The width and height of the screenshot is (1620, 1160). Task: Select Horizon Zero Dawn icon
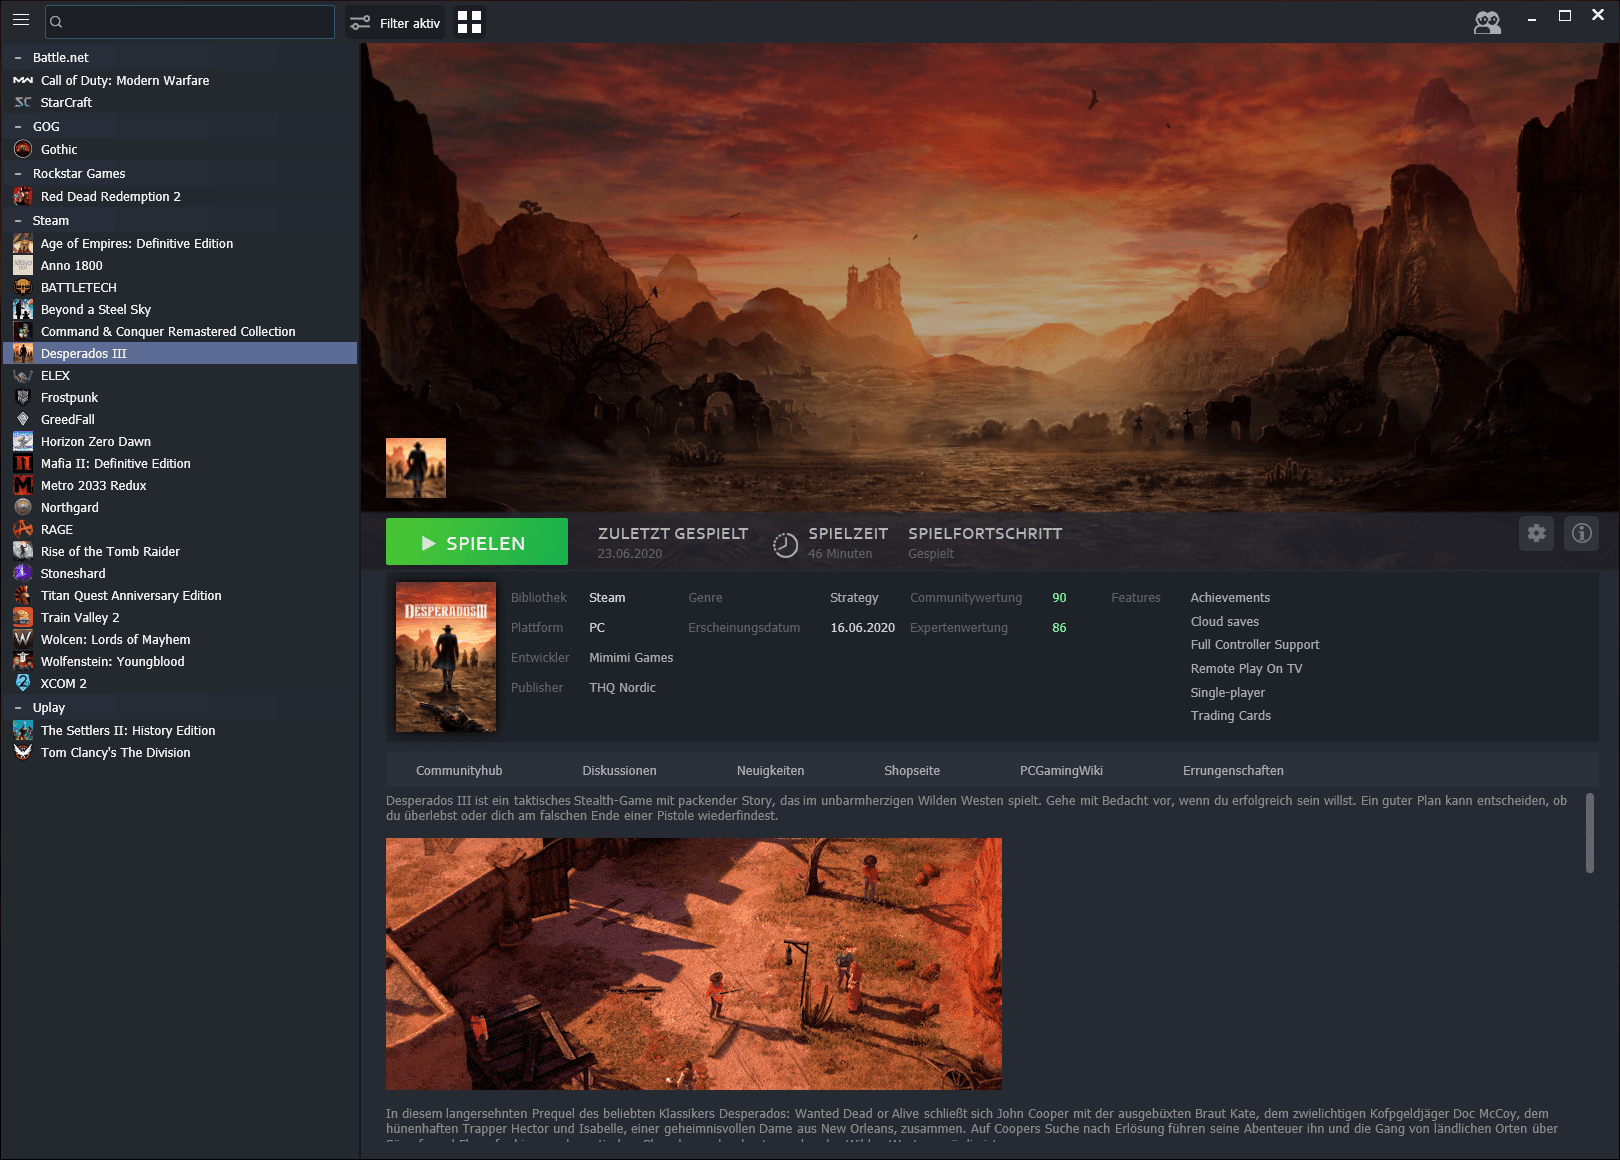[x=23, y=441]
